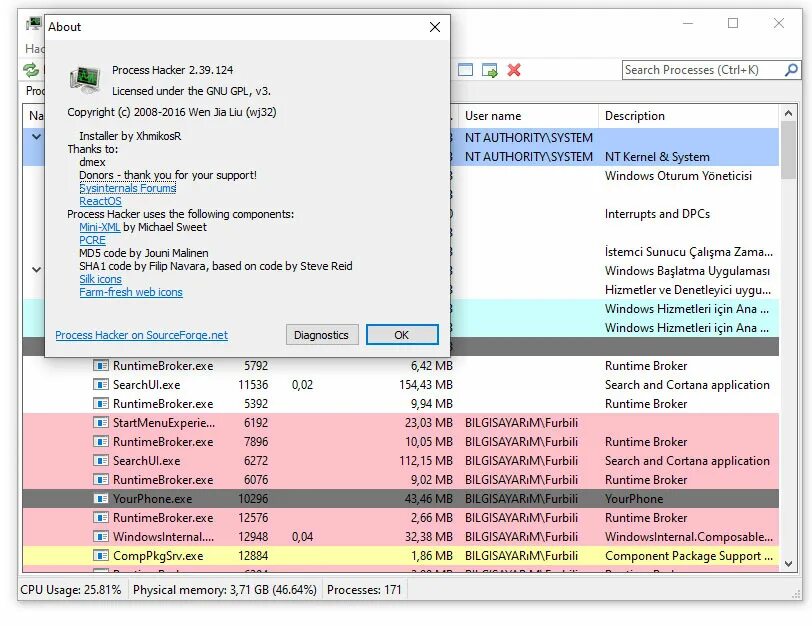Select StartMenuExperie... process name

pyautogui.click(x=164, y=423)
